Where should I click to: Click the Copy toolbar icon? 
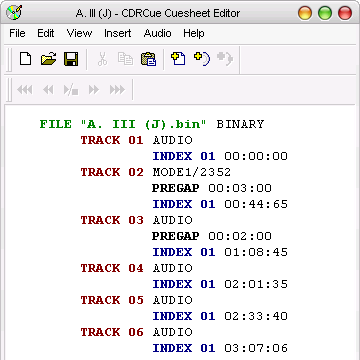(x=125, y=59)
